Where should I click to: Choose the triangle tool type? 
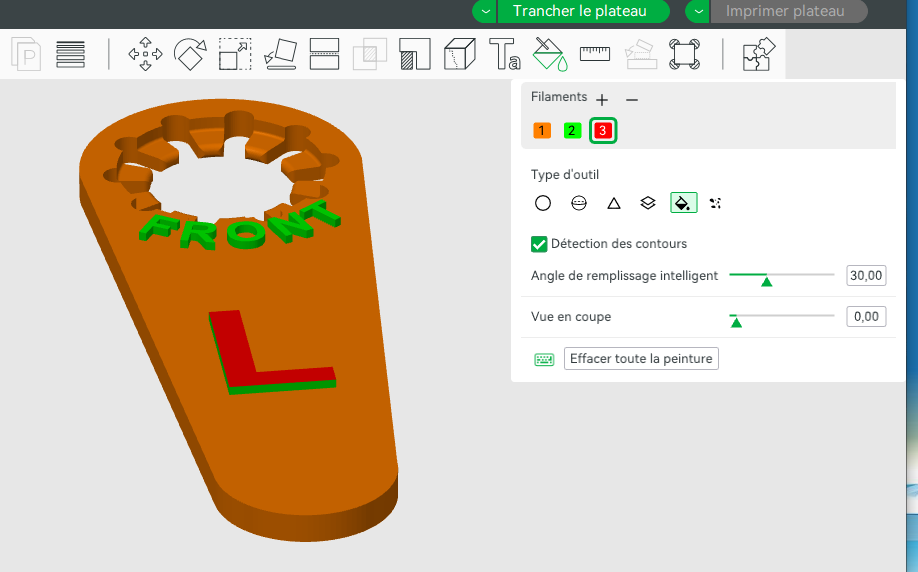click(614, 203)
